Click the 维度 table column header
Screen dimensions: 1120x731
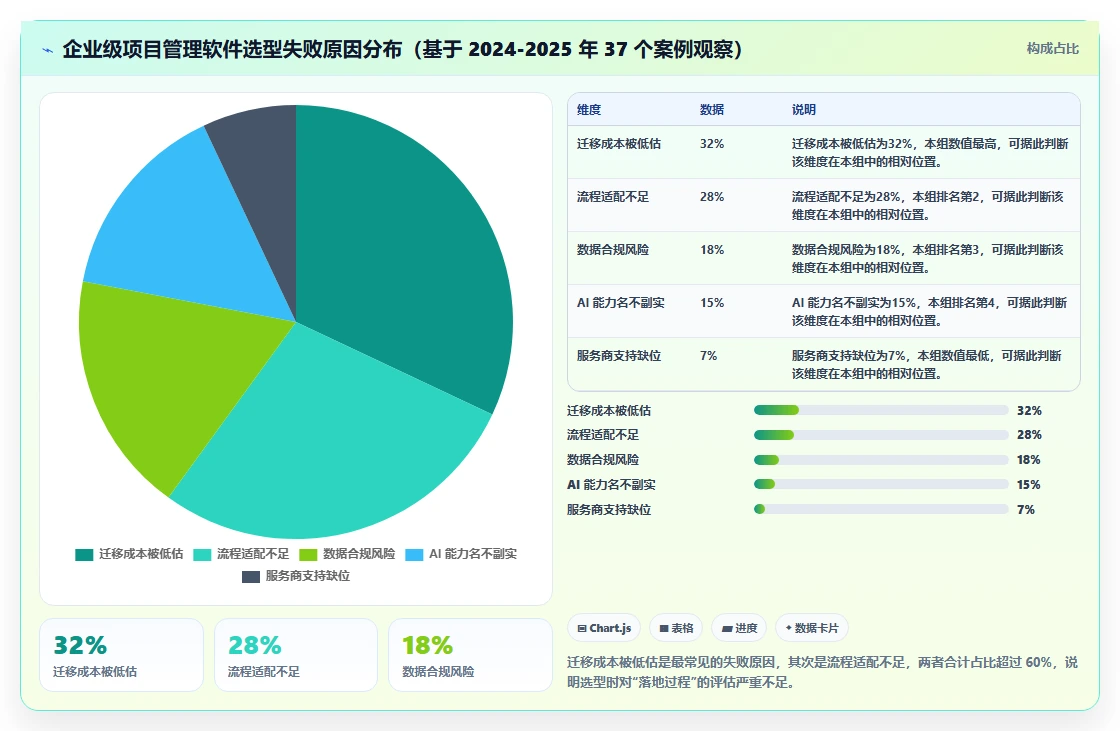(x=589, y=110)
